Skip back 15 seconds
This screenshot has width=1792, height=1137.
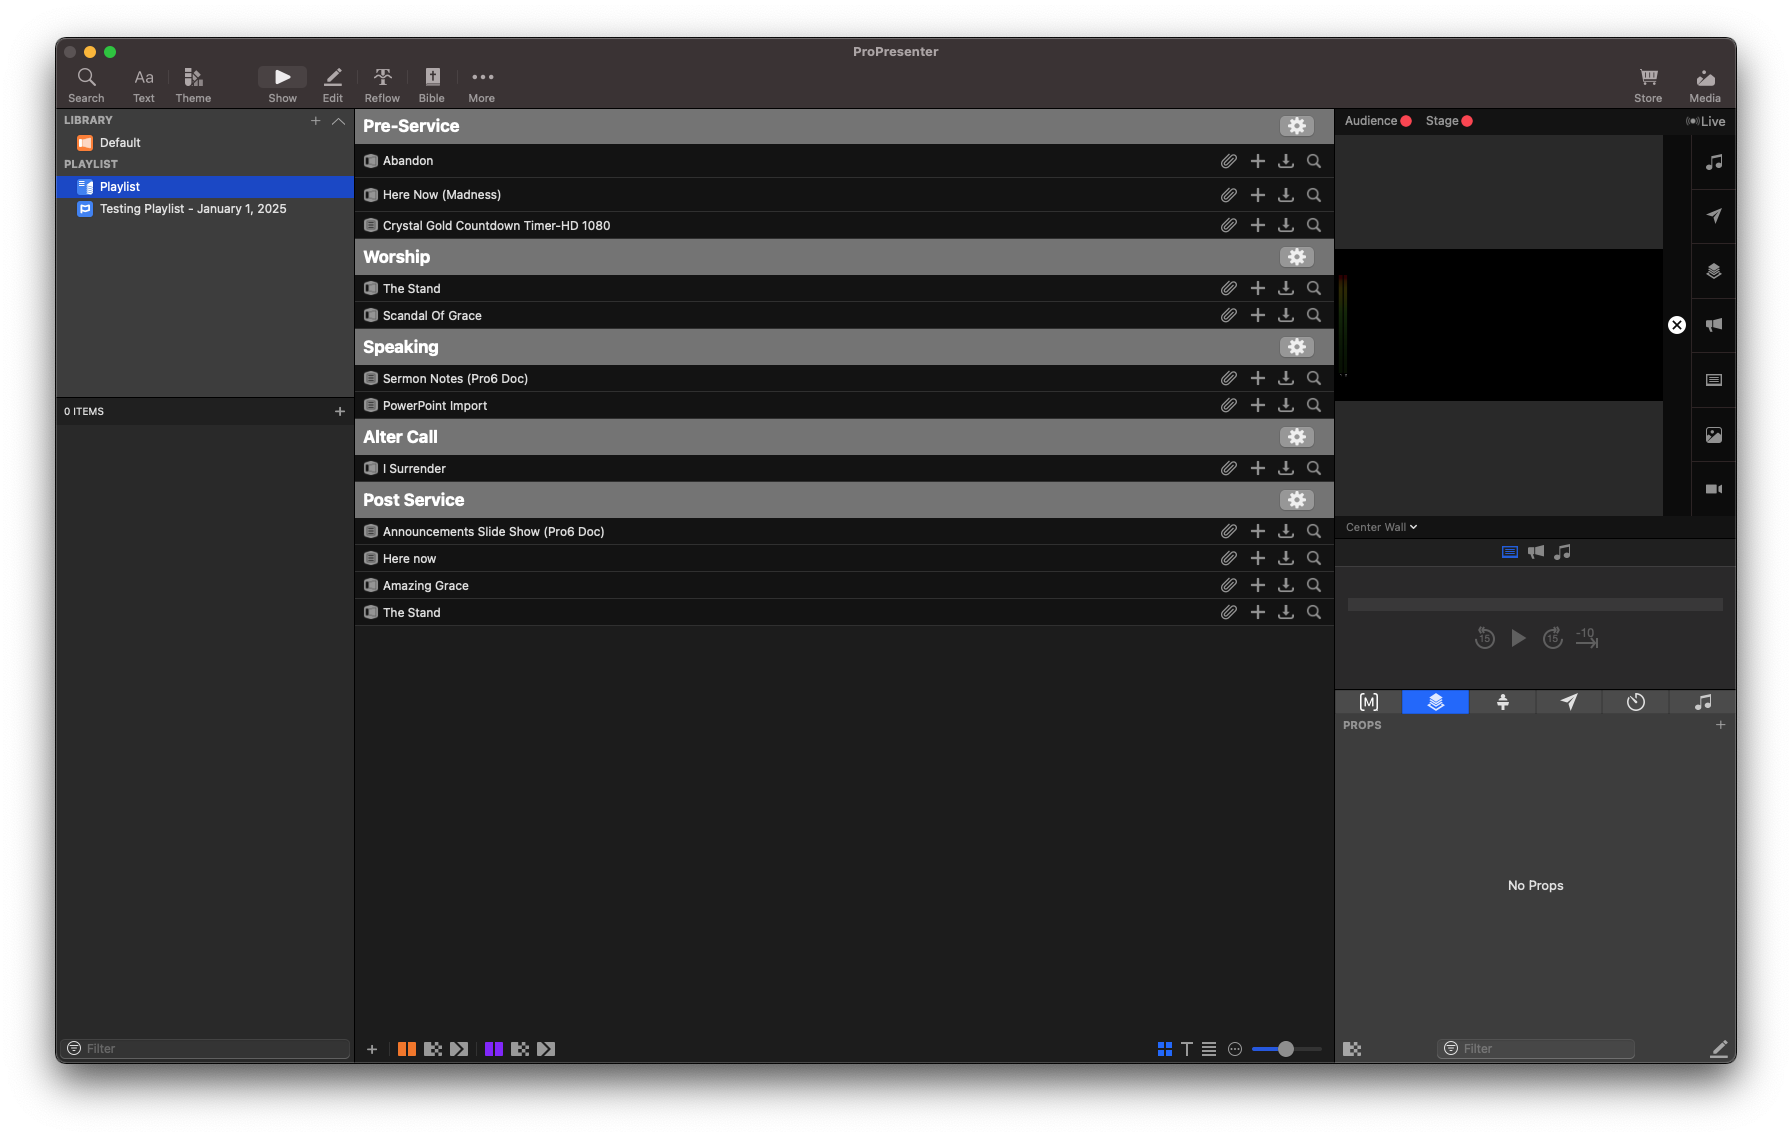click(x=1485, y=638)
